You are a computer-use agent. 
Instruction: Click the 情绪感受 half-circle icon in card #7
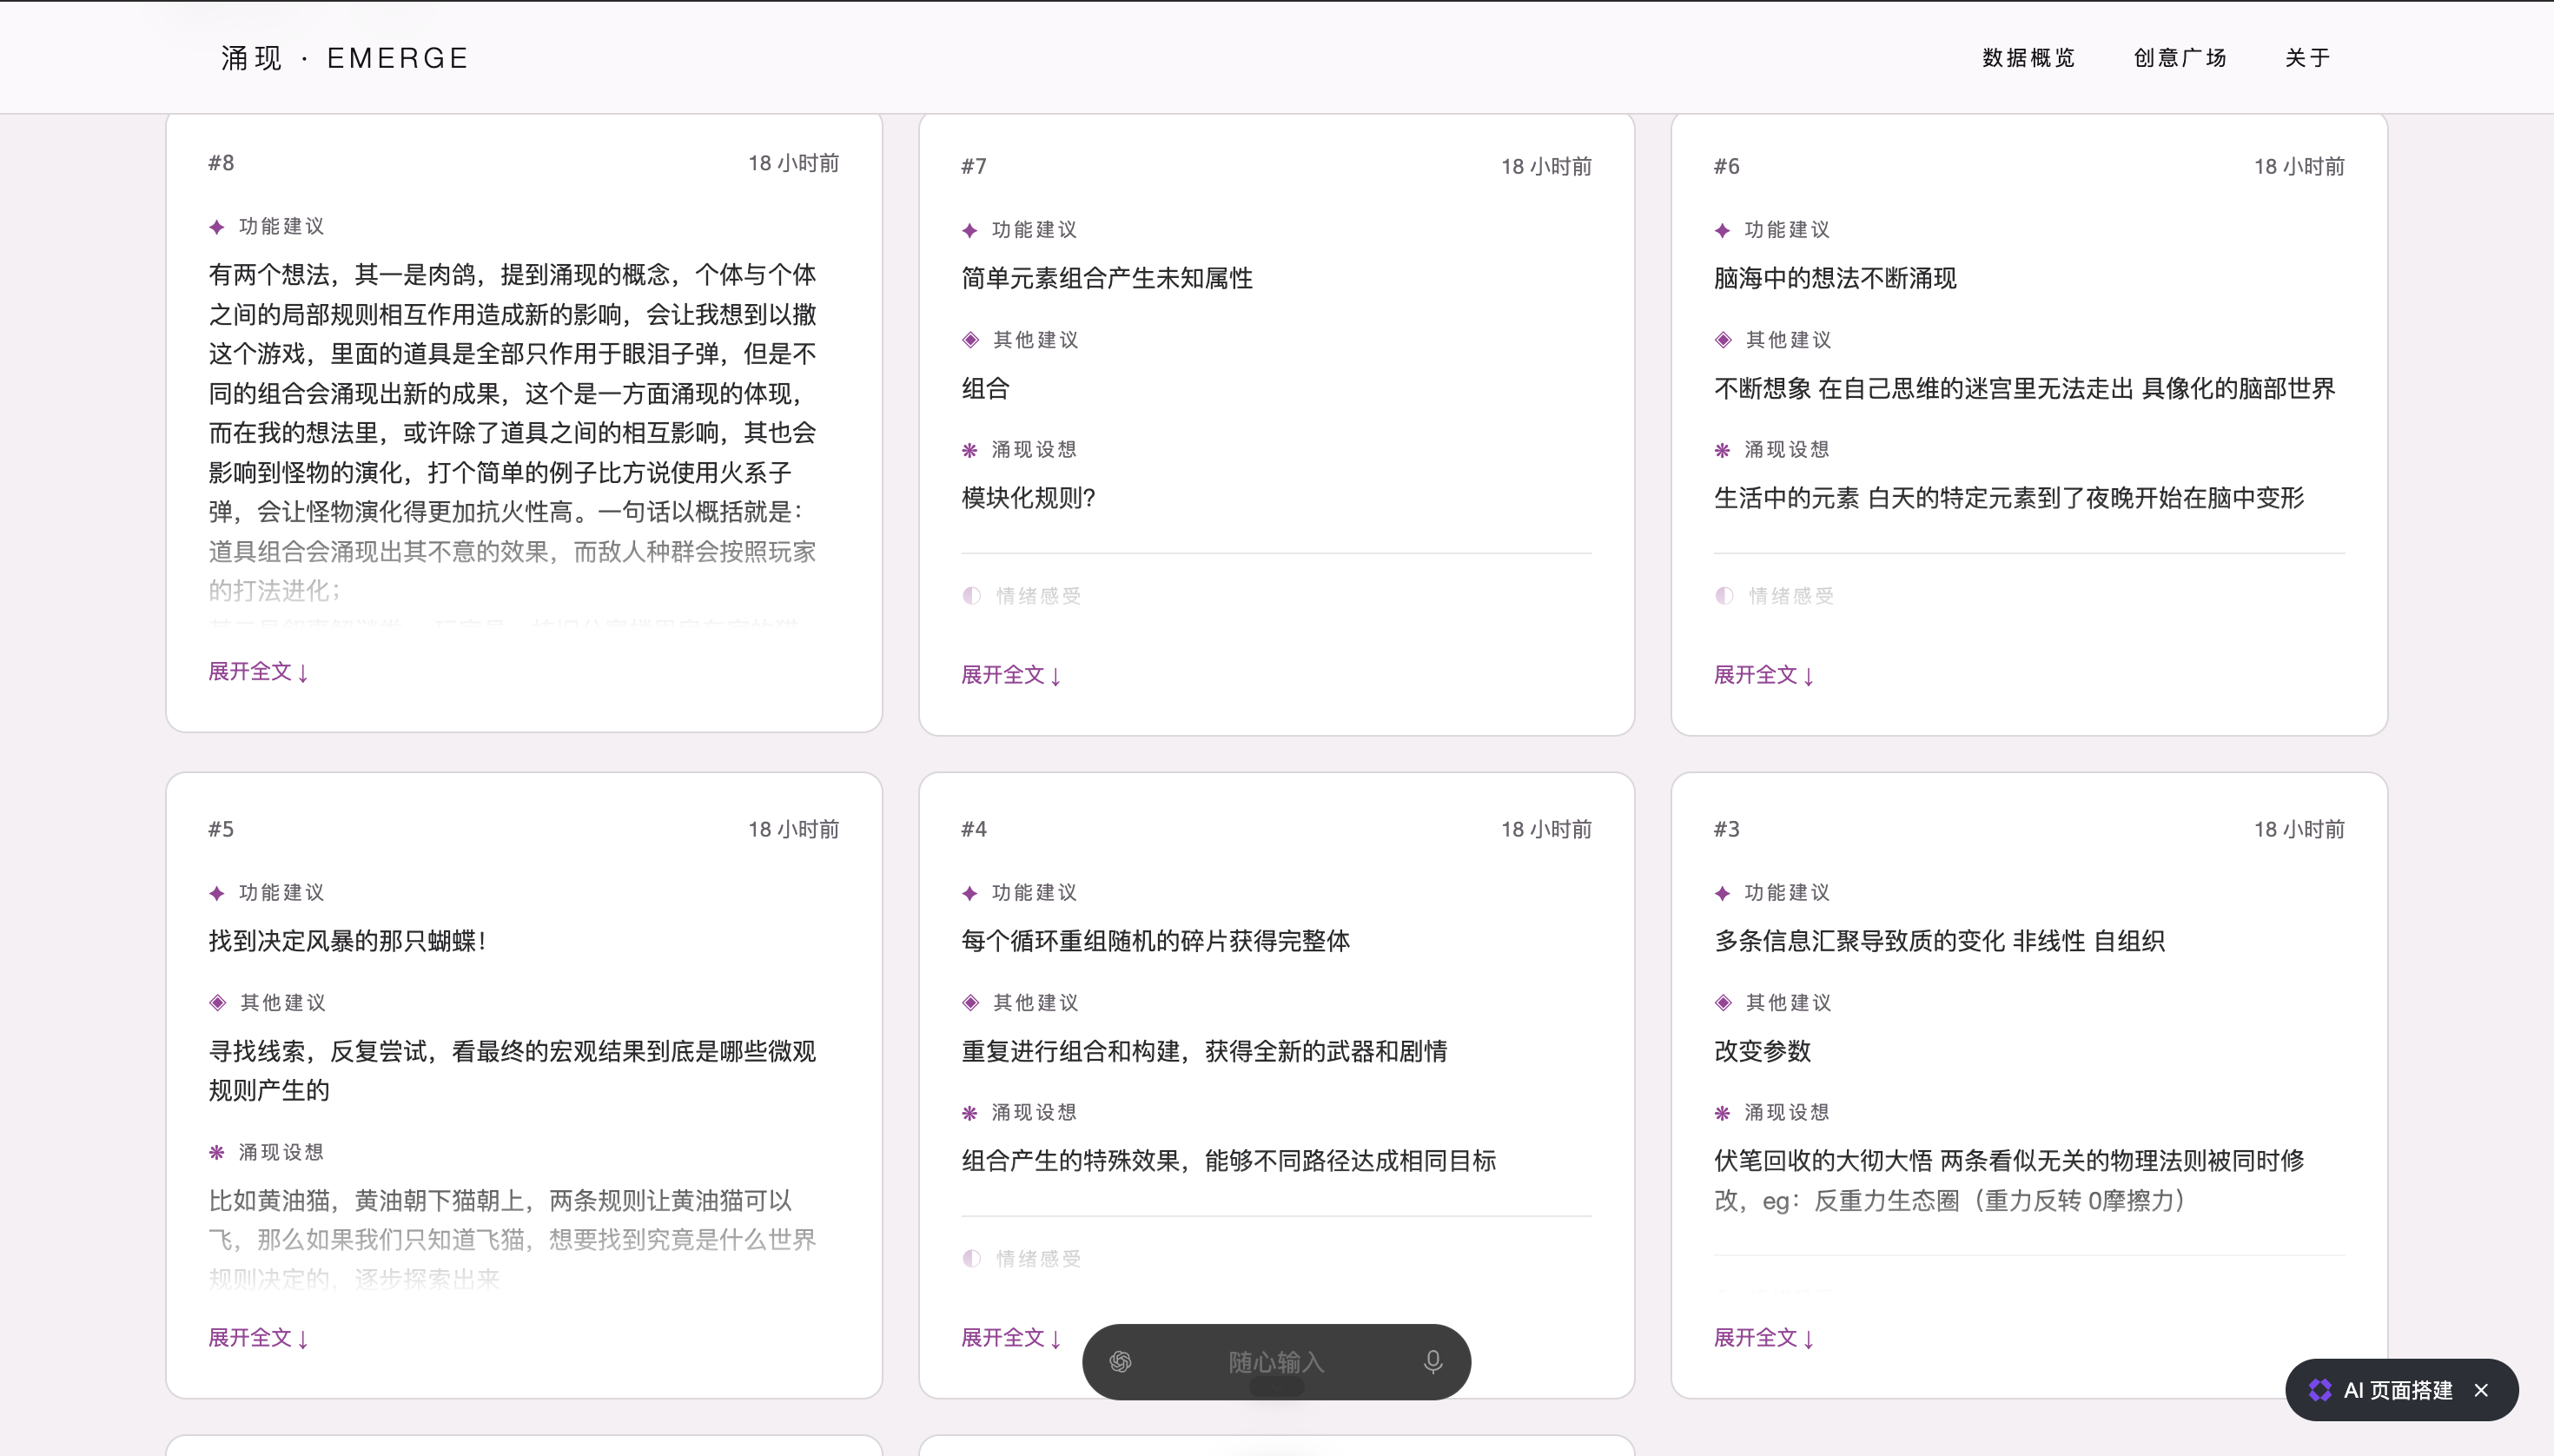[971, 596]
